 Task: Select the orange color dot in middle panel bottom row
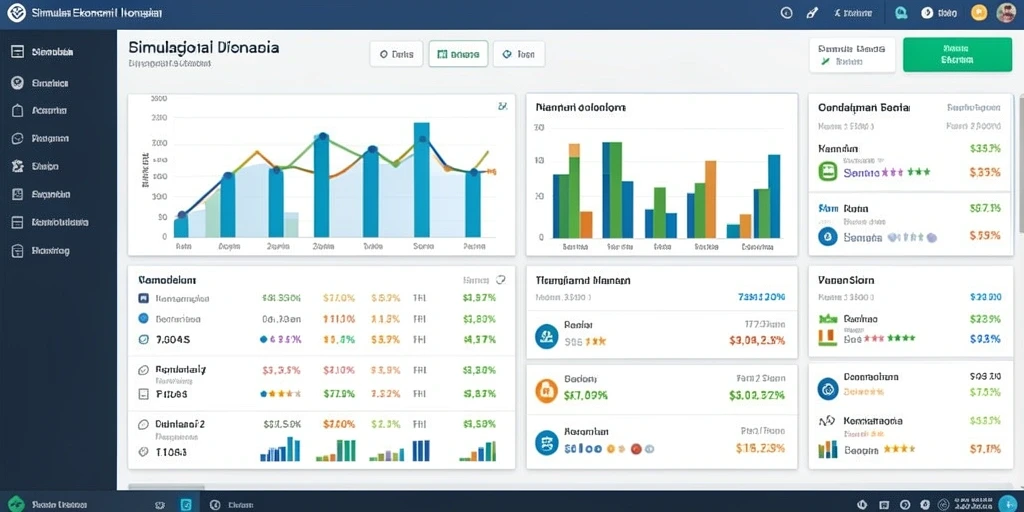pos(612,449)
